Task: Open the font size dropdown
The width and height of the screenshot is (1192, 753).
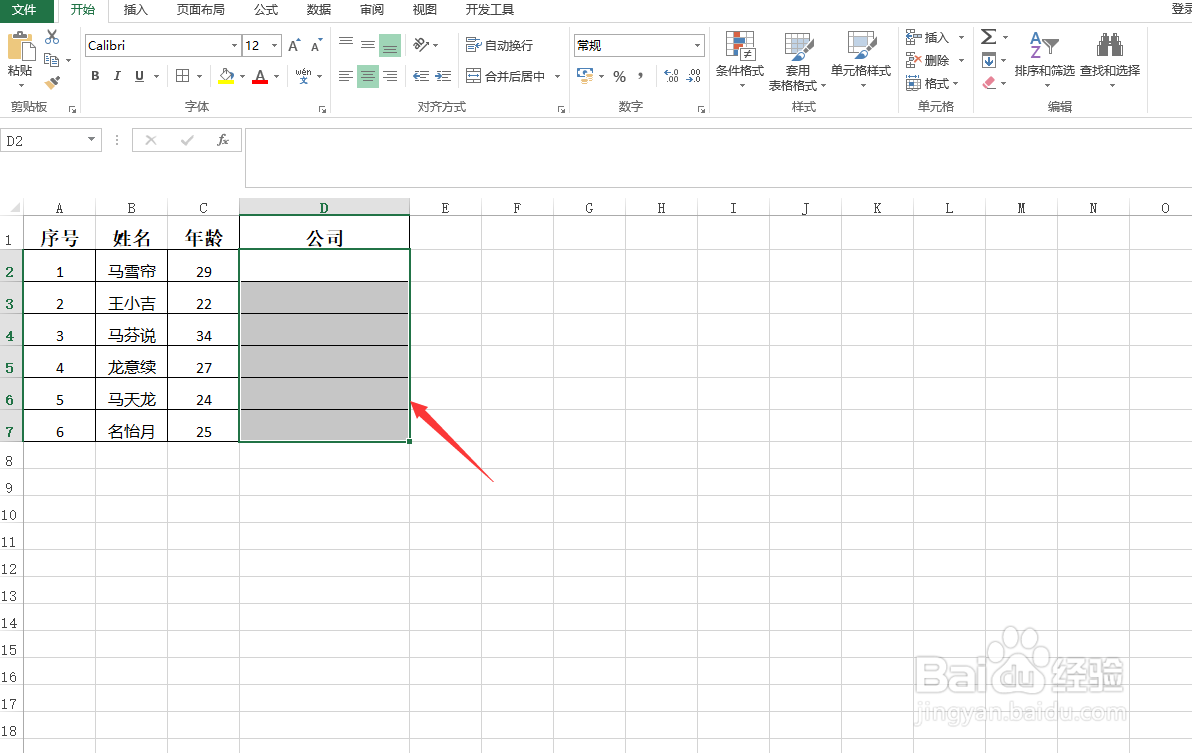Action: tap(274, 46)
